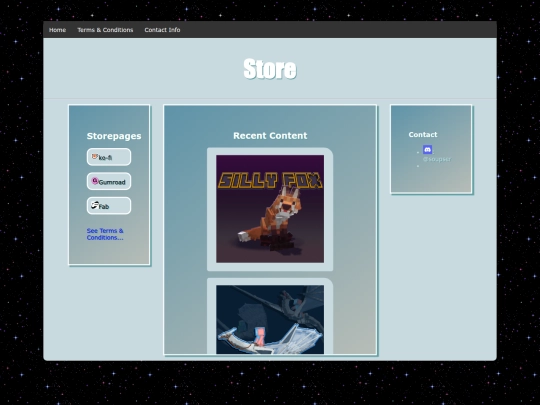Open the Gumroad store button
540x405 pixels.
tap(109, 181)
